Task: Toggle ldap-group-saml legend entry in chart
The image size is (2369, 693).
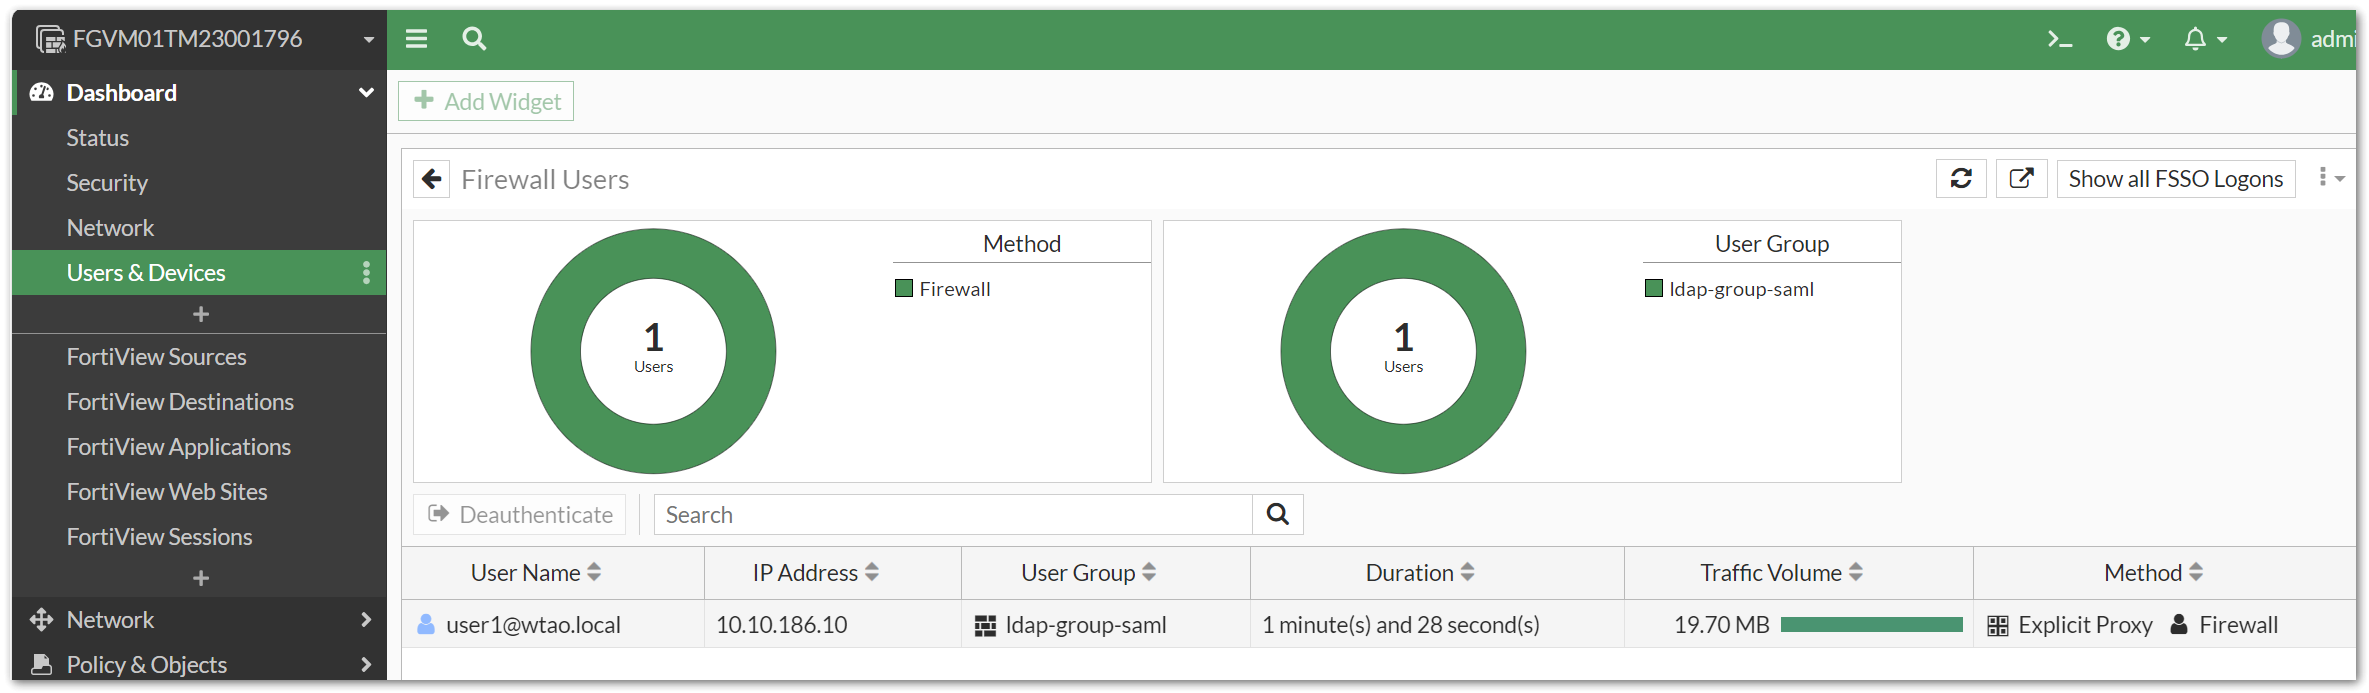Action: (x=1729, y=289)
